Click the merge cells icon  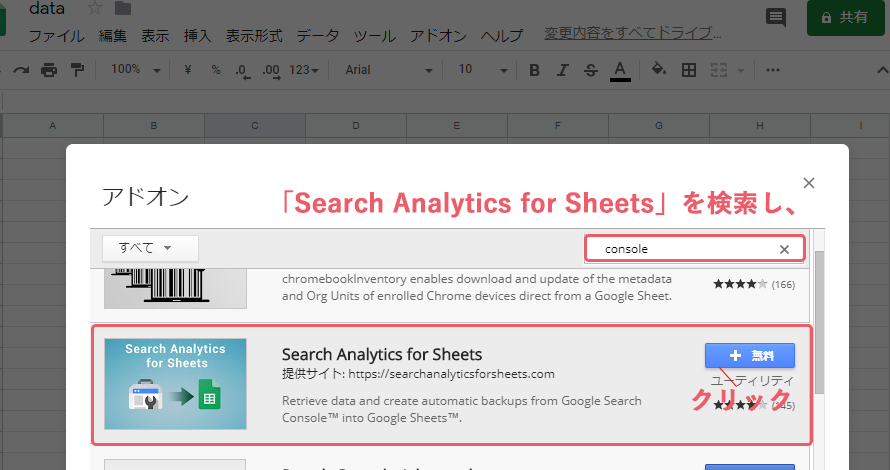719,70
